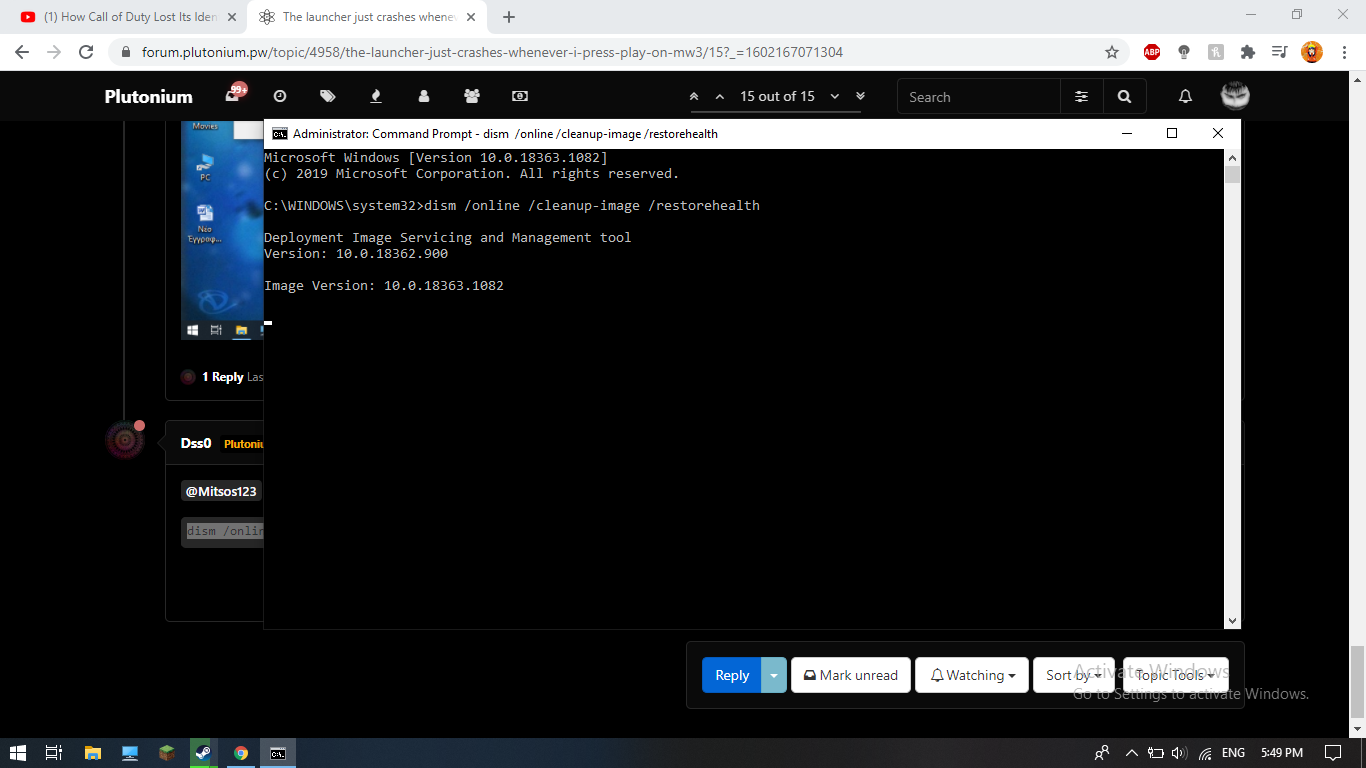Open the media control playlist icon
The height and width of the screenshot is (768, 1366).
pyautogui.click(x=1280, y=52)
